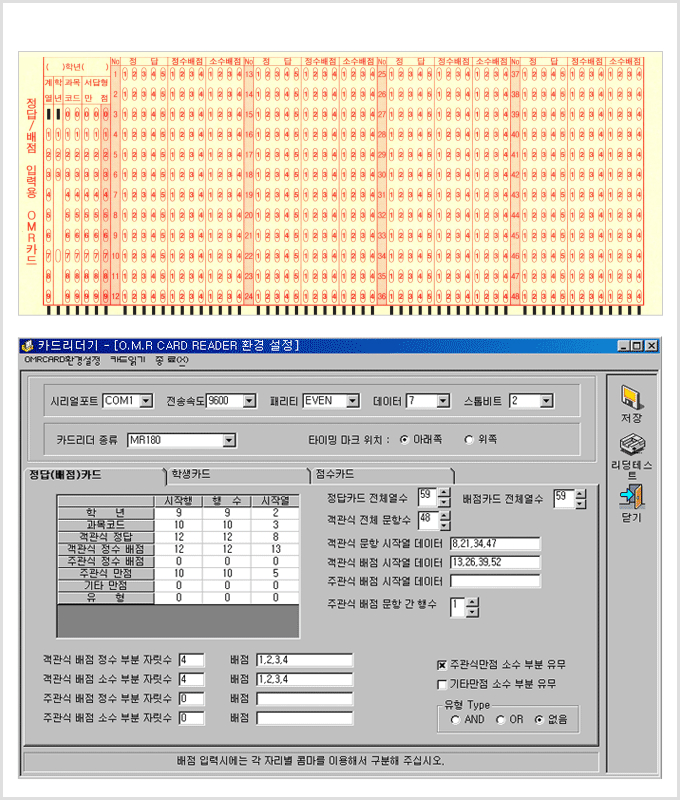Image resolution: width=680 pixels, height=800 pixels.
Task: Expand the 카드리더 종류 MR180 dropdown
Action: tap(229, 439)
